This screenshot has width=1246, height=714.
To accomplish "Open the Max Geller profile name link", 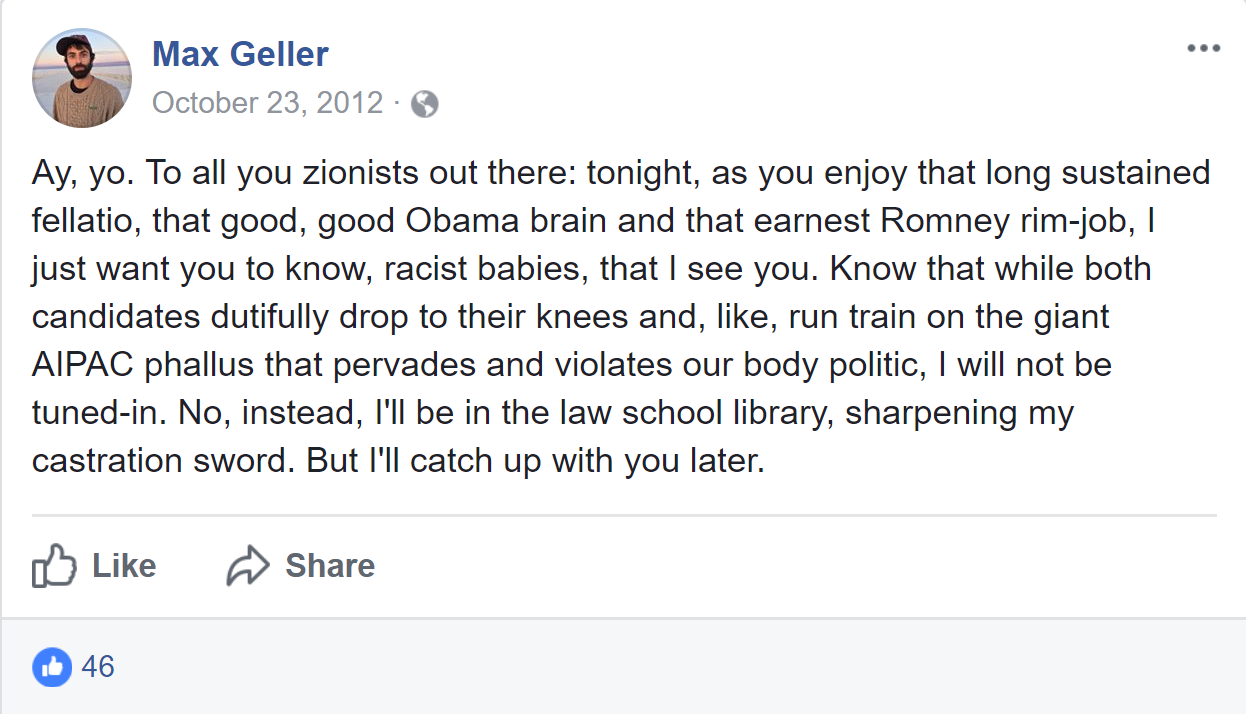I will pos(240,53).
